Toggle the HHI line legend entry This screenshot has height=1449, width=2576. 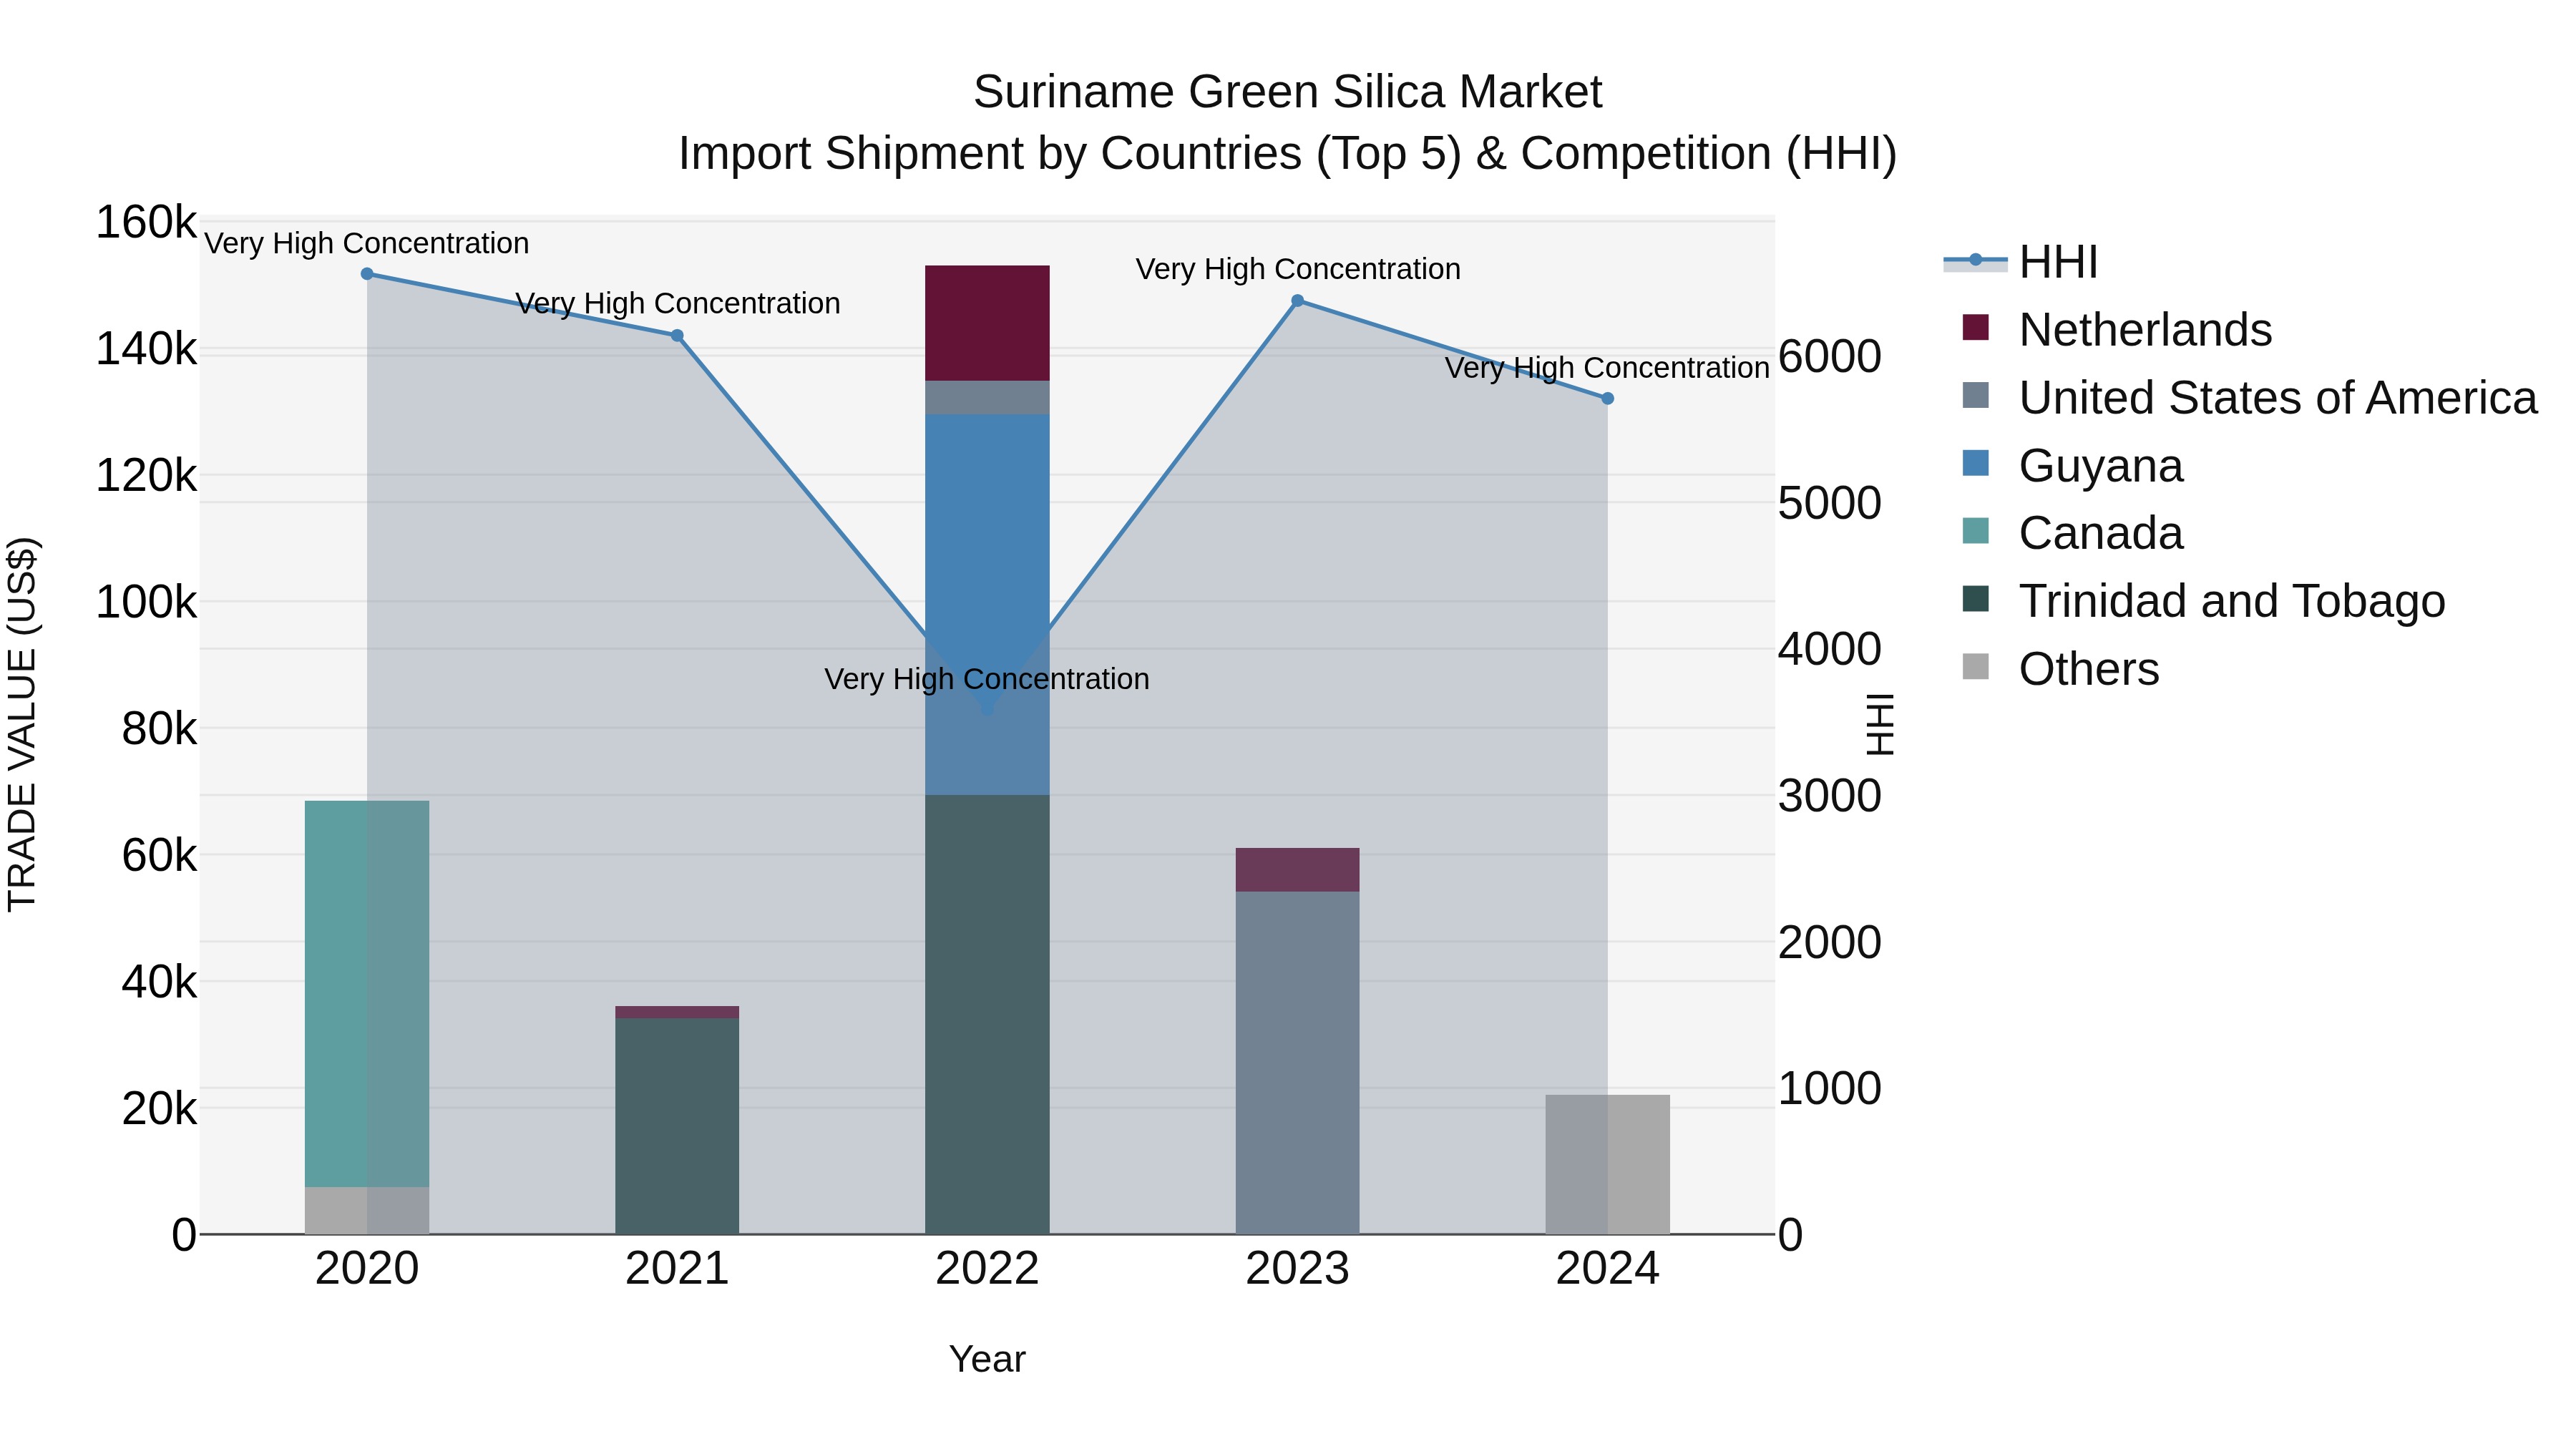pyautogui.click(x=2020, y=262)
